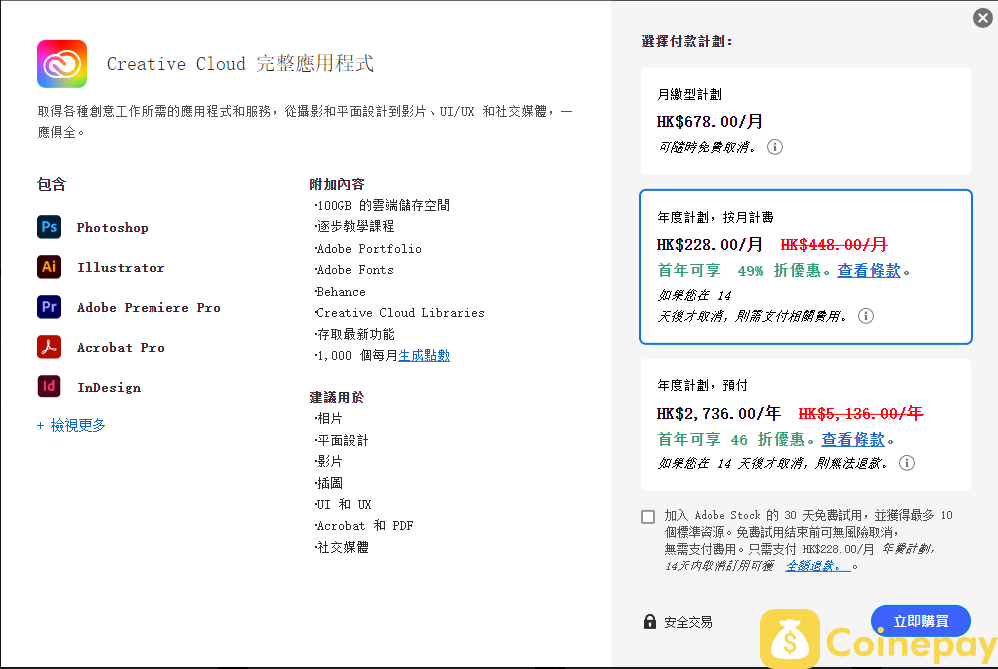The image size is (998, 669).
Task: Click the struck-through HK$5,136.00/年 price
Action: pyautogui.click(x=861, y=414)
